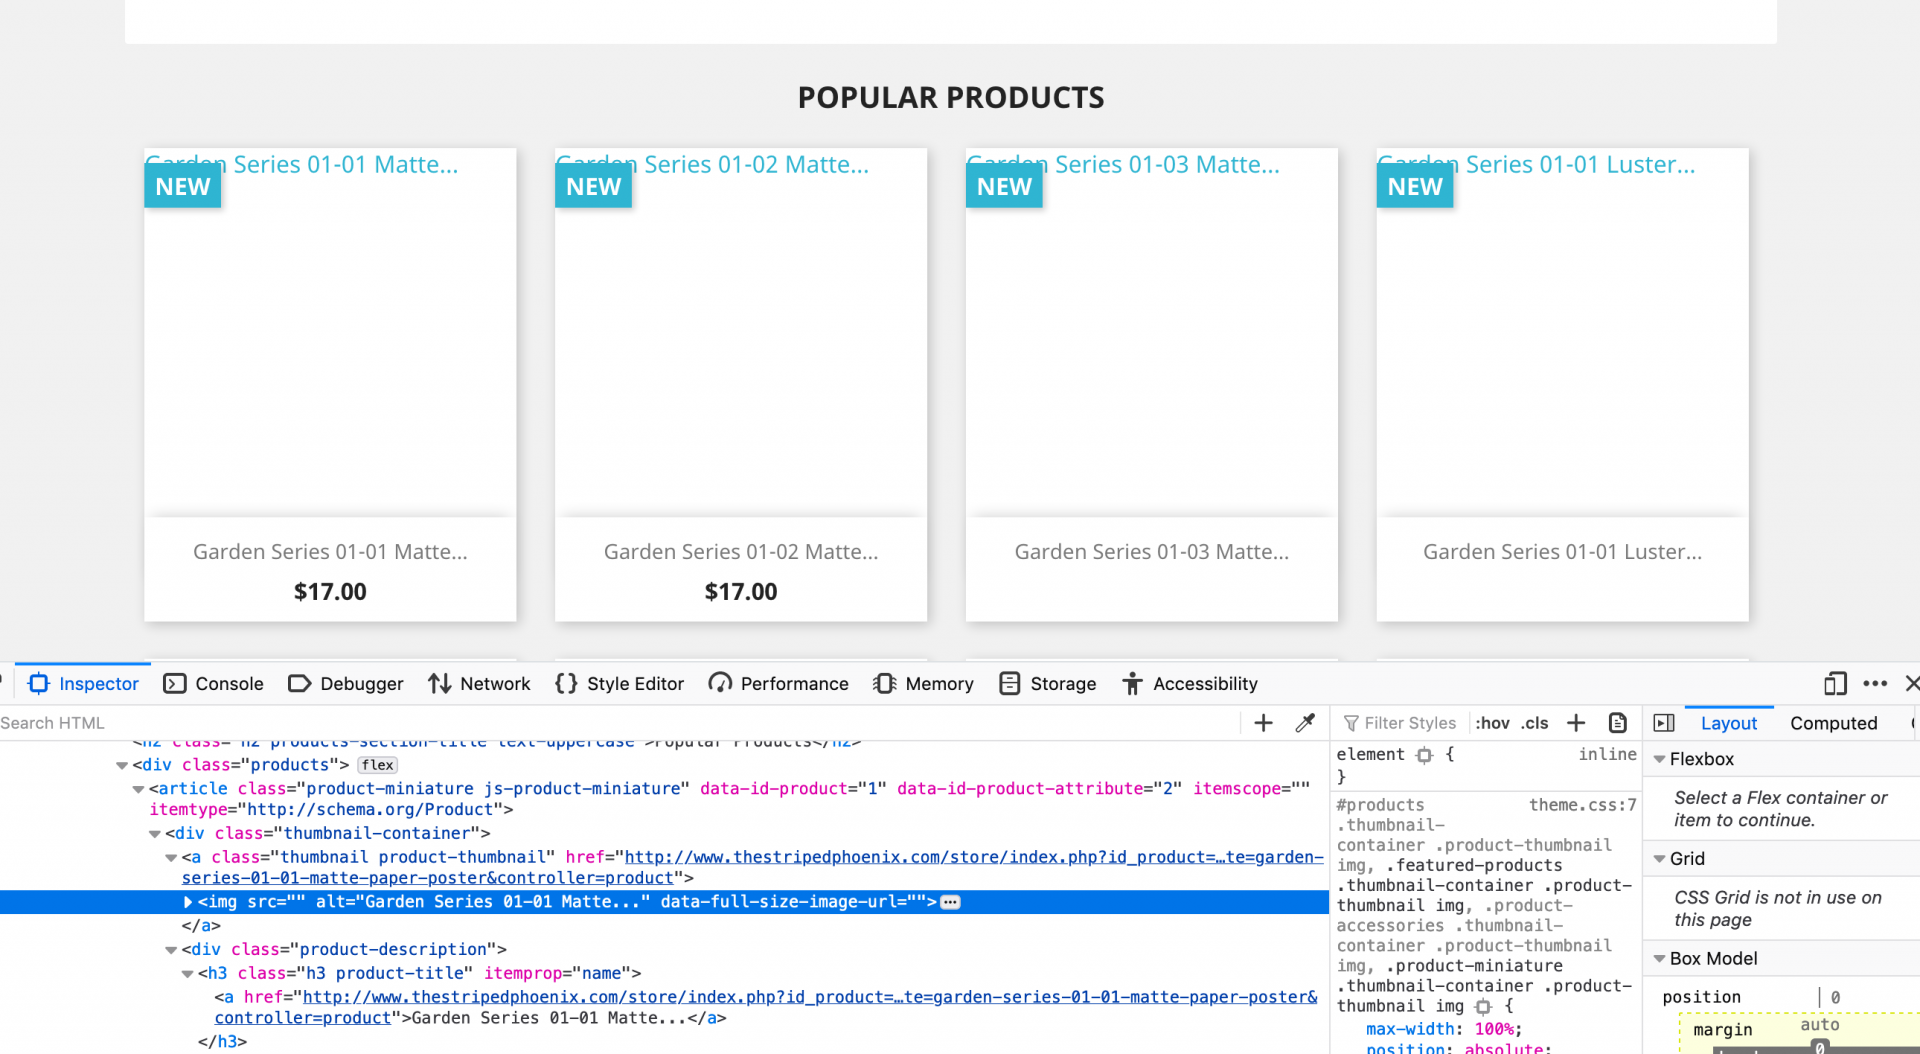Click NEW badge on 01-02 Matte product
The image size is (1920, 1054).
[x=593, y=187]
